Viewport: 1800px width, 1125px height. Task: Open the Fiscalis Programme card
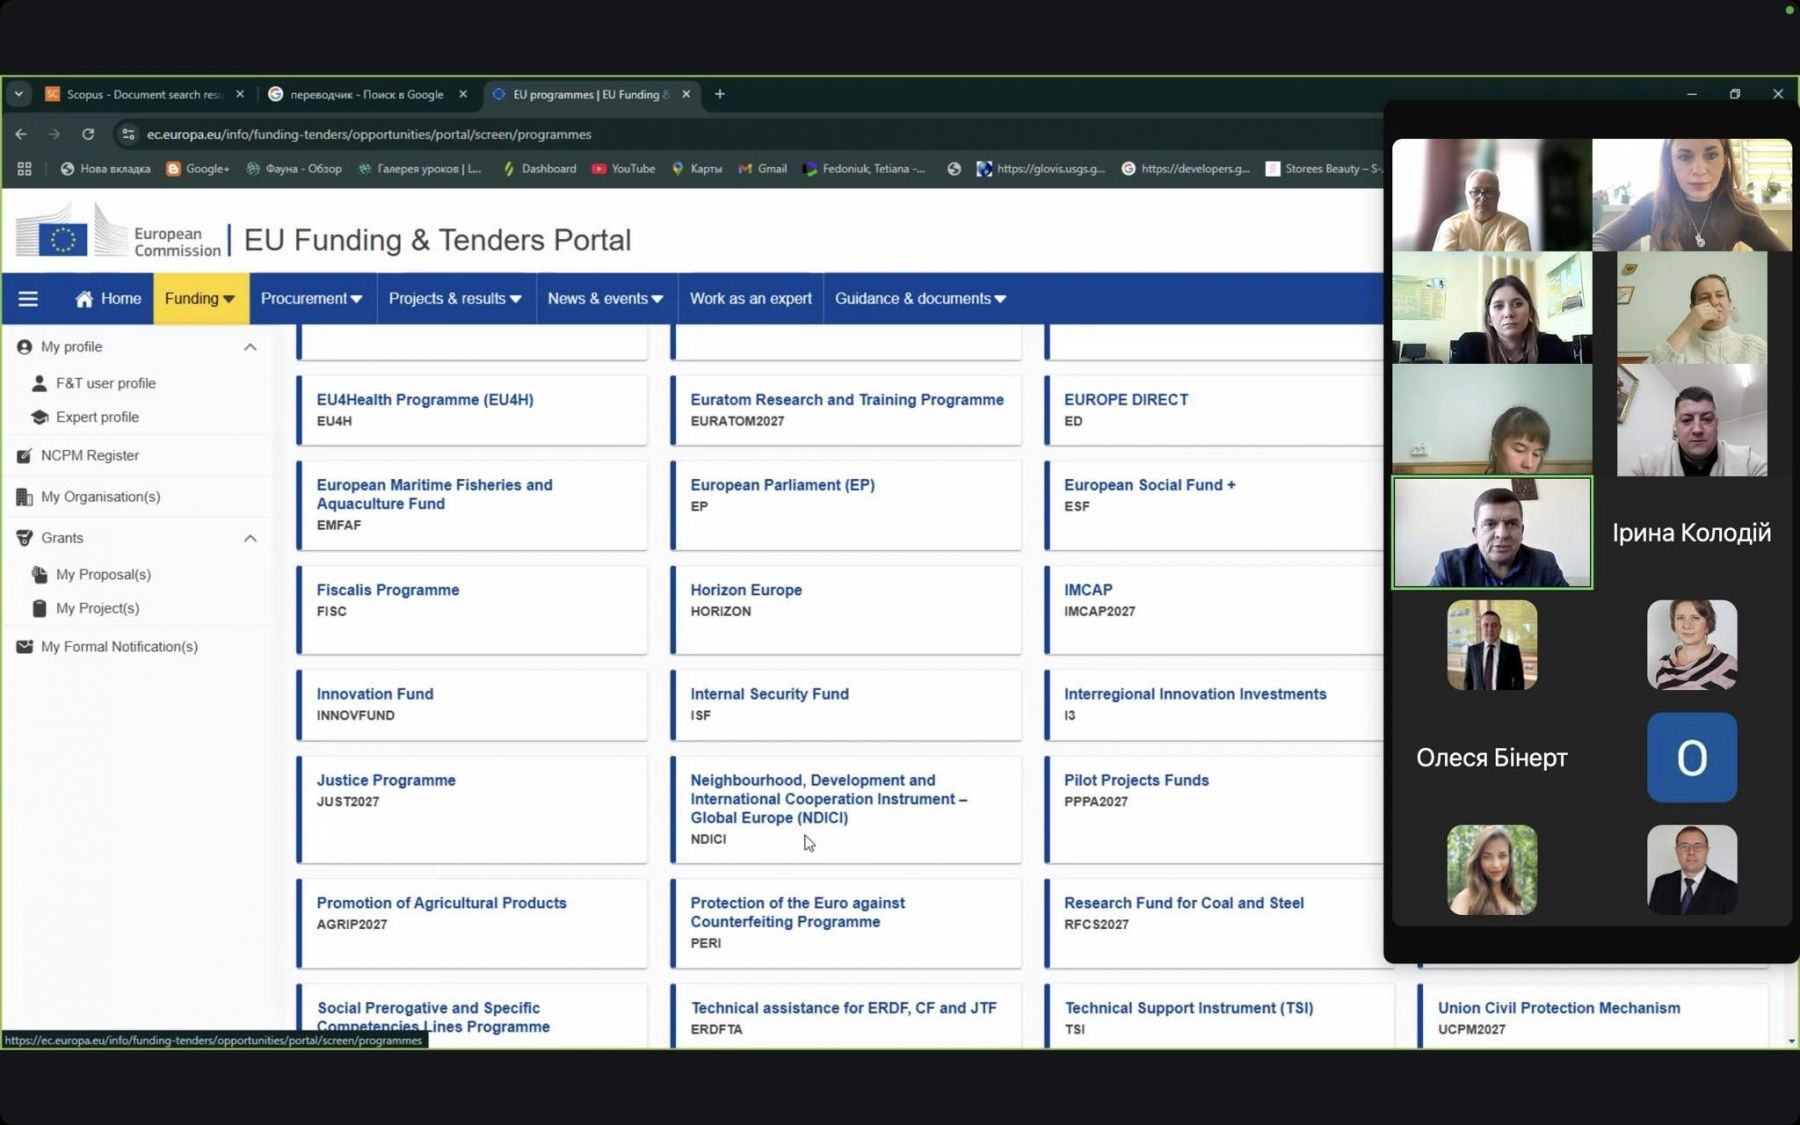point(472,610)
